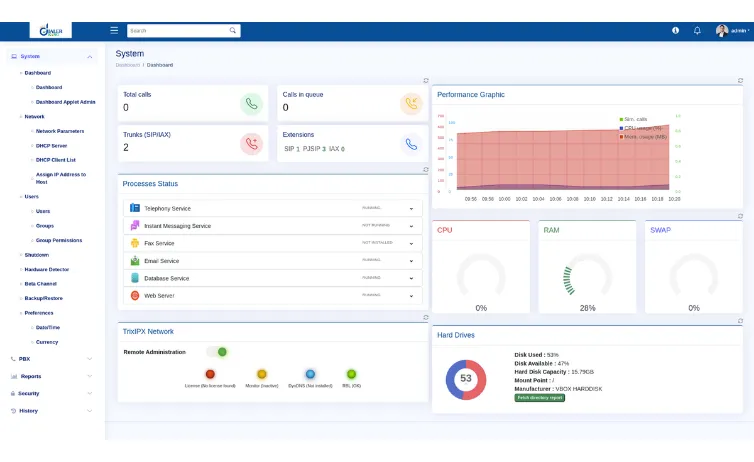The height and width of the screenshot is (462, 754).
Task: Refresh the Performance Graphic applet
Action: click(741, 80)
